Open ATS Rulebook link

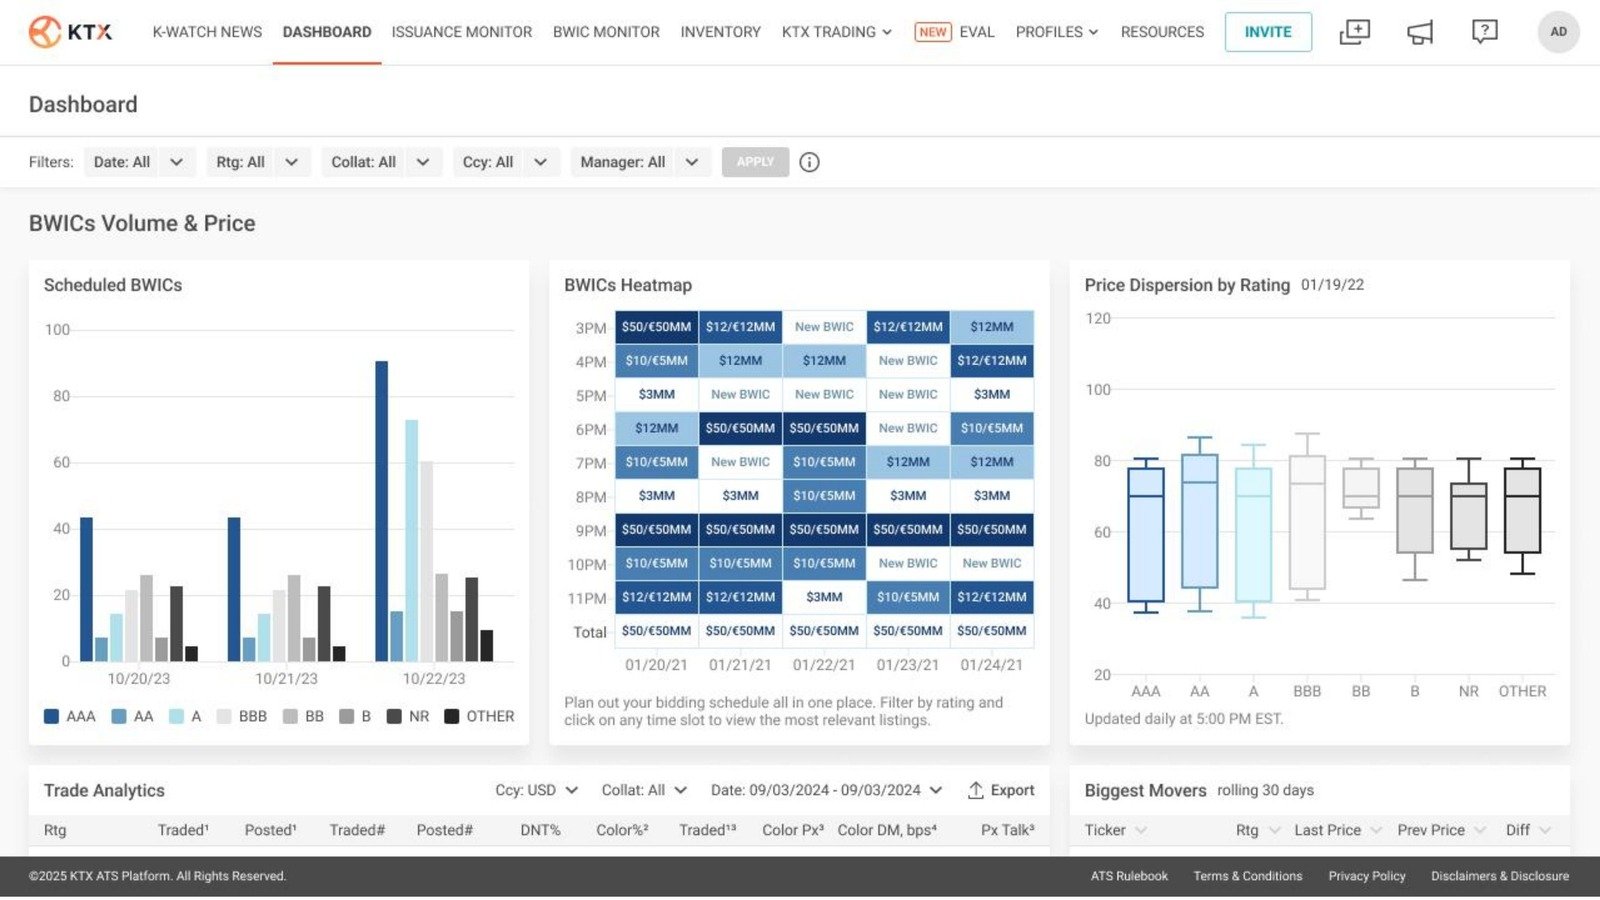(1129, 876)
